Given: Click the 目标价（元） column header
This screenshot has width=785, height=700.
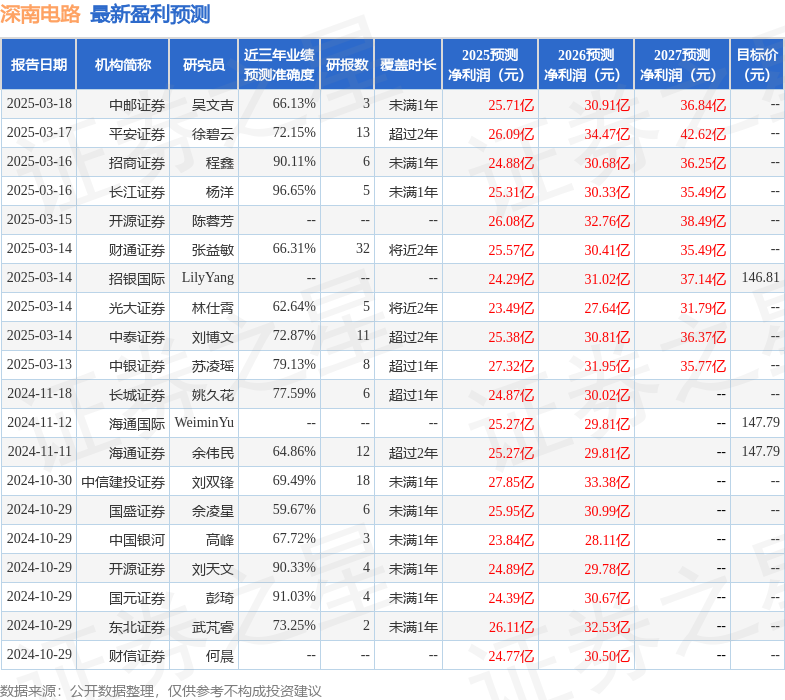Looking at the screenshot, I should click(757, 65).
